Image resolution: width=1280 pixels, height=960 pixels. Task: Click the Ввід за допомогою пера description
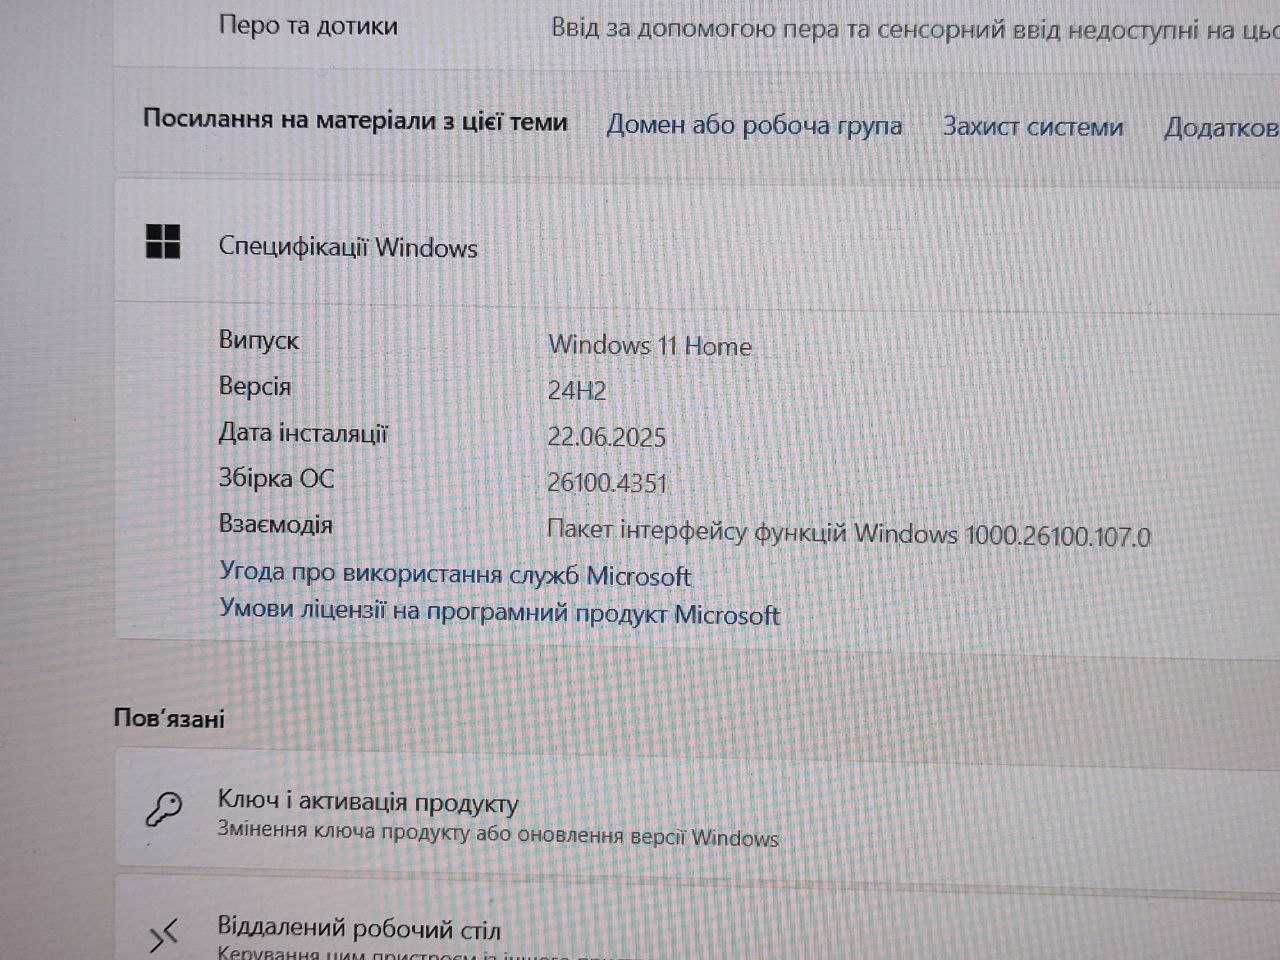915,30
